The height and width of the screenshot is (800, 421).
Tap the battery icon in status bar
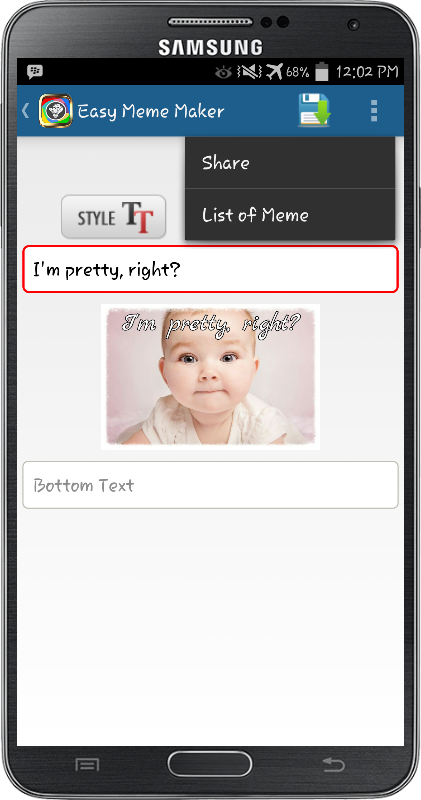[x=321, y=72]
